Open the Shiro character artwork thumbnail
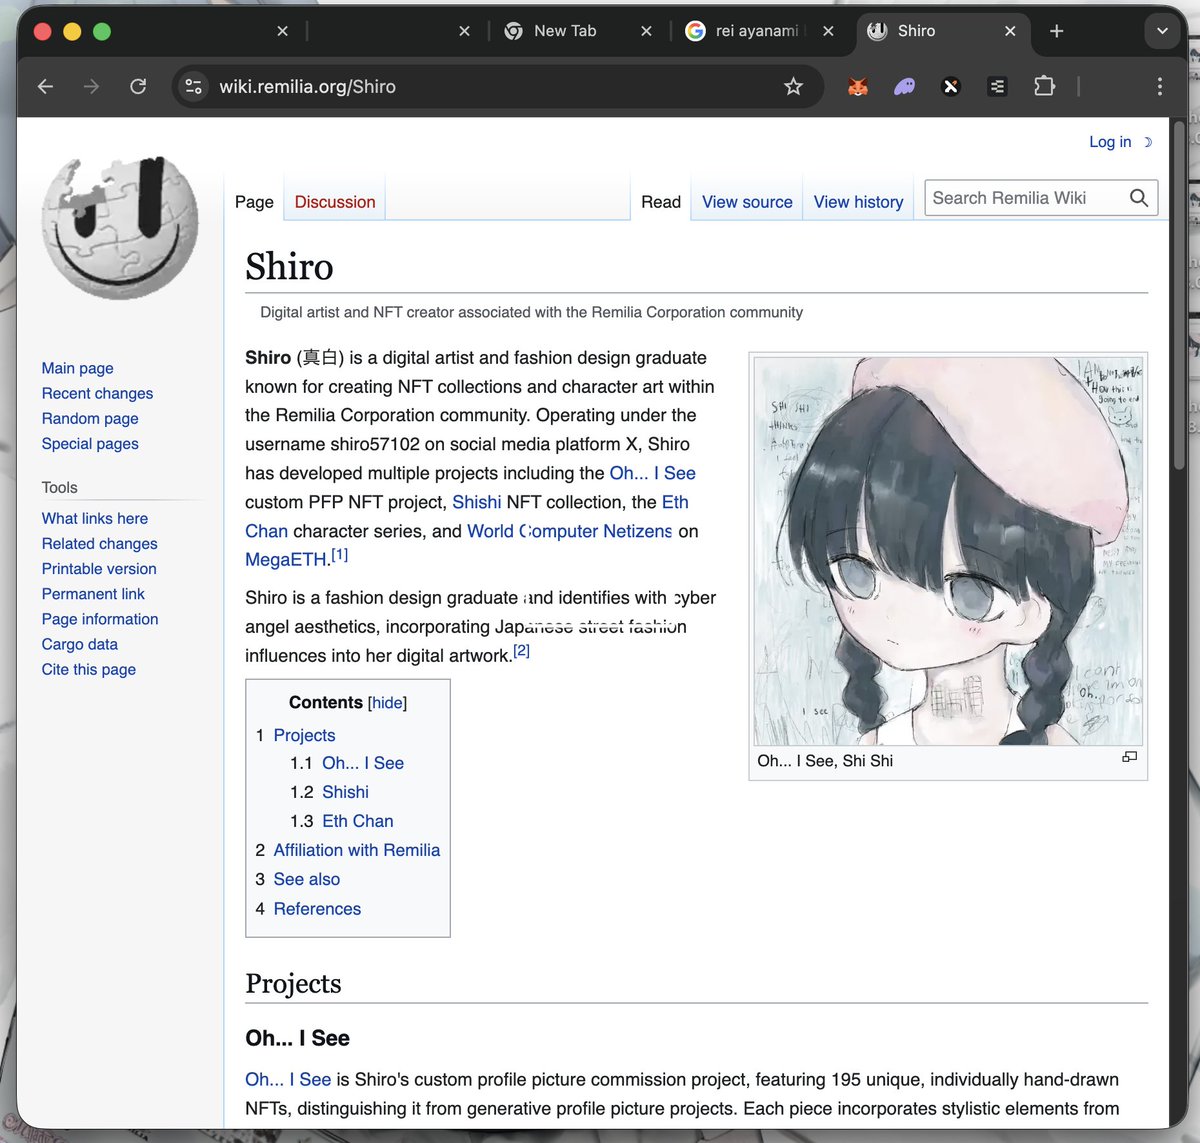 tap(948, 551)
